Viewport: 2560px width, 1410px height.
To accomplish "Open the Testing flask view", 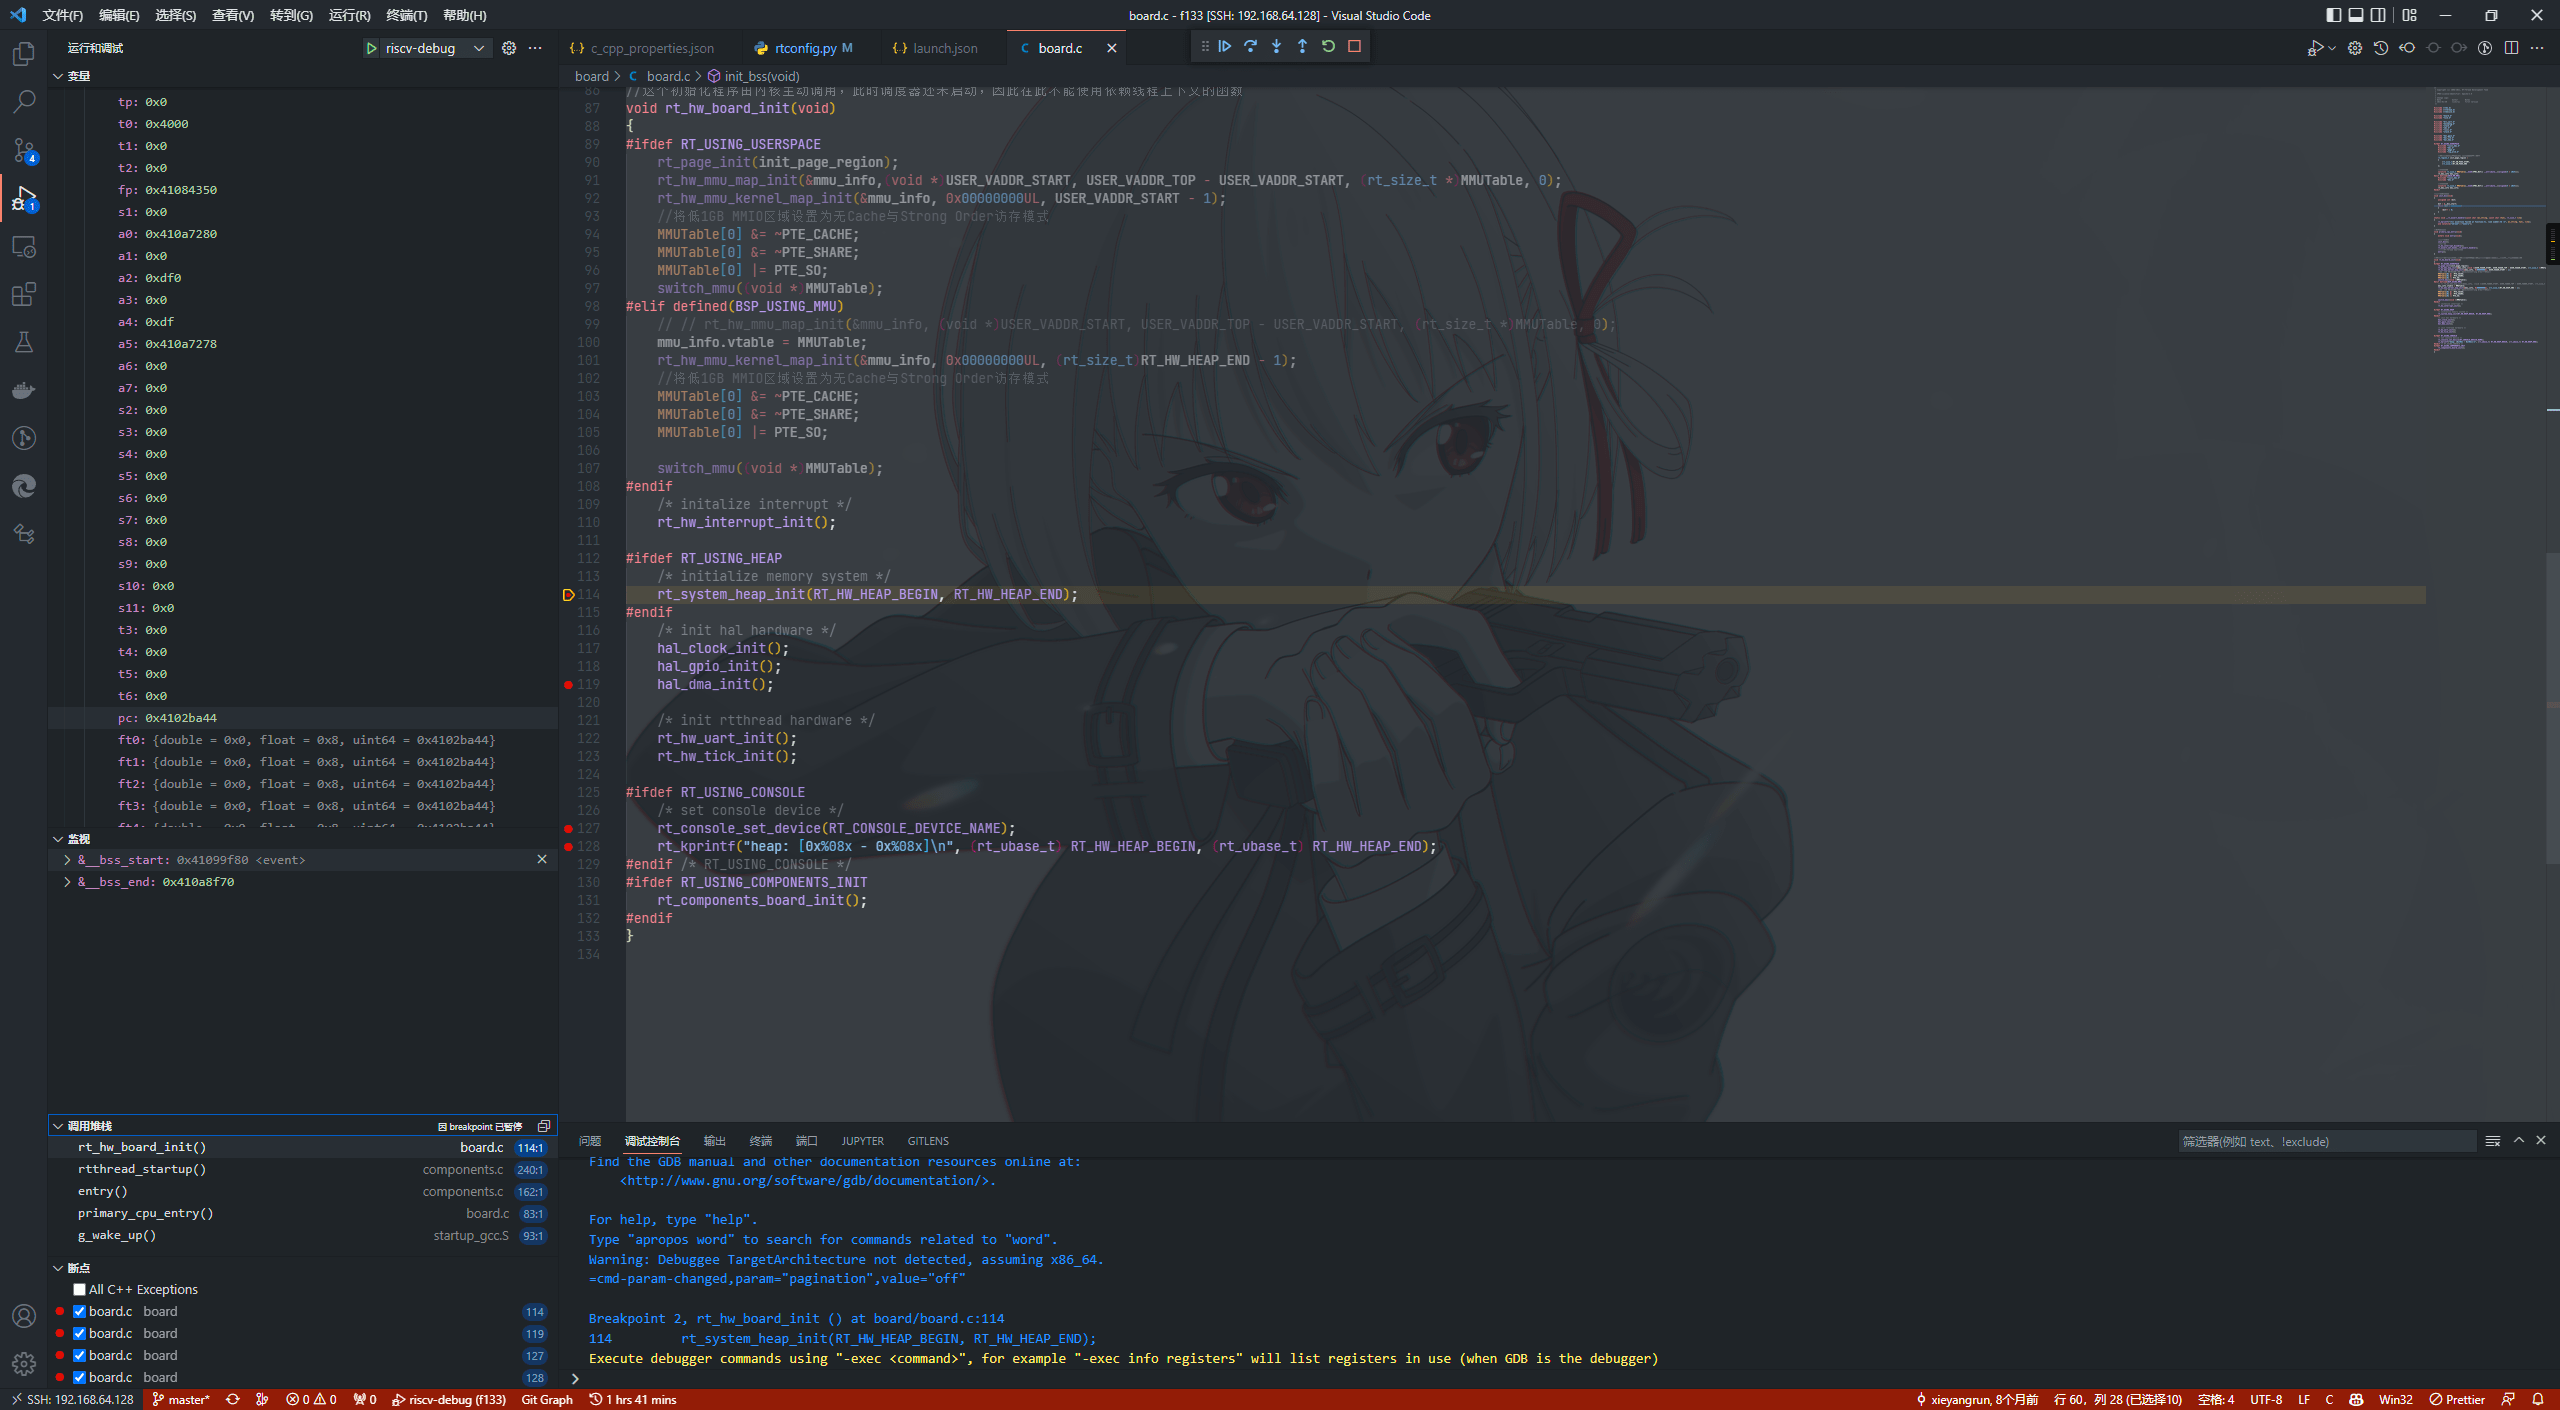I will 24,342.
